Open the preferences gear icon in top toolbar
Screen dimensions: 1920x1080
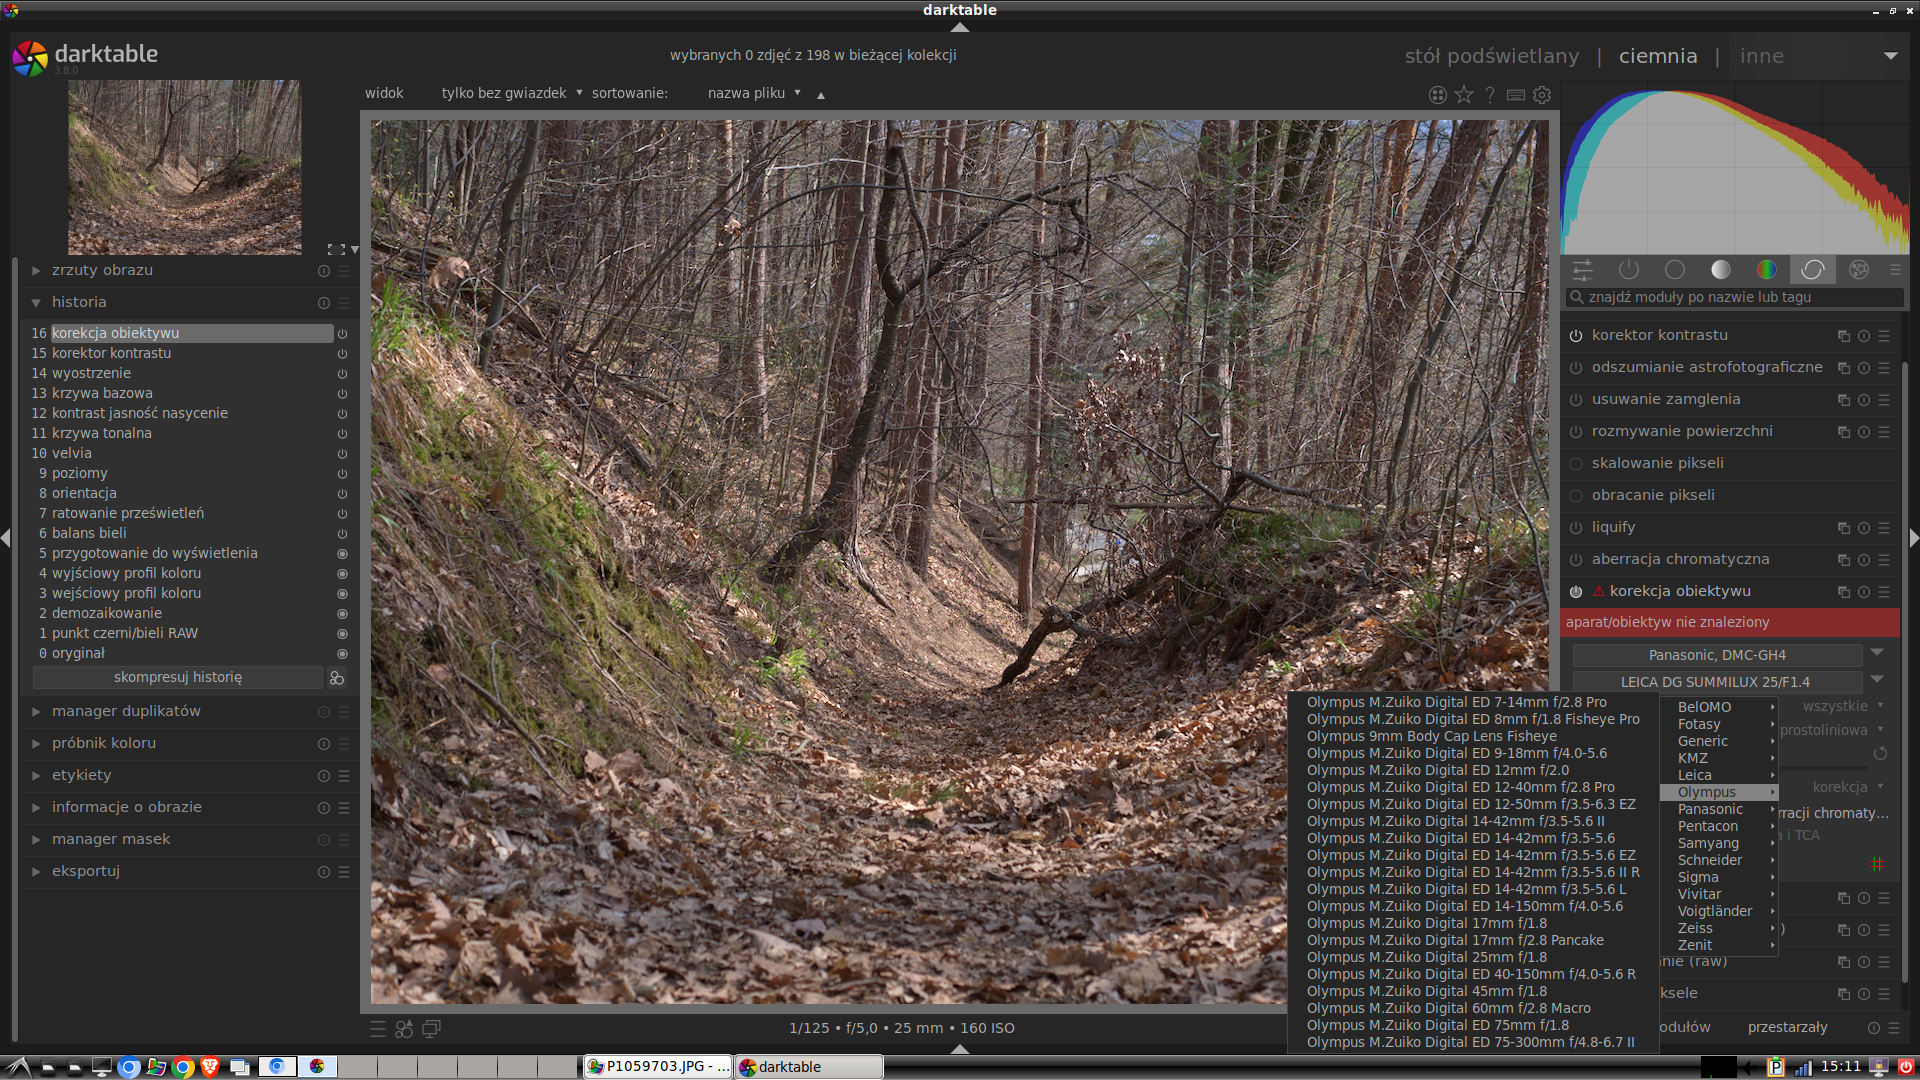point(1542,95)
